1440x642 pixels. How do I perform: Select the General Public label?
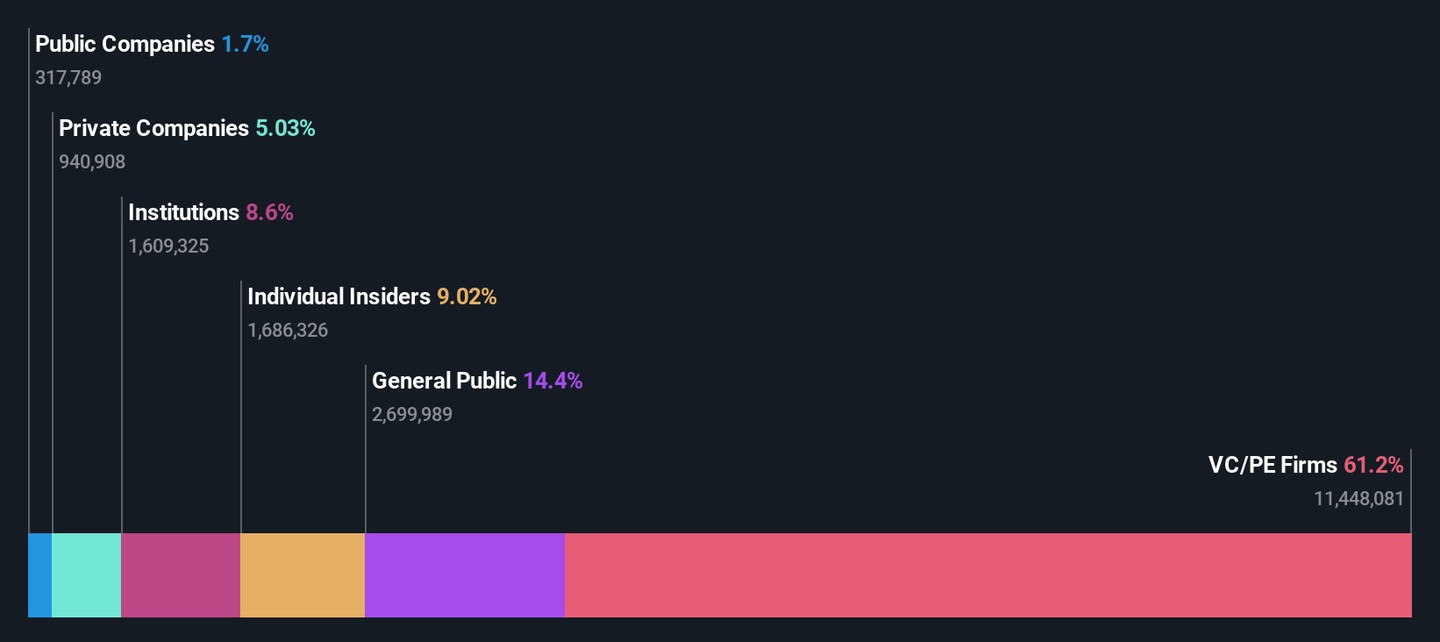[x=444, y=380]
